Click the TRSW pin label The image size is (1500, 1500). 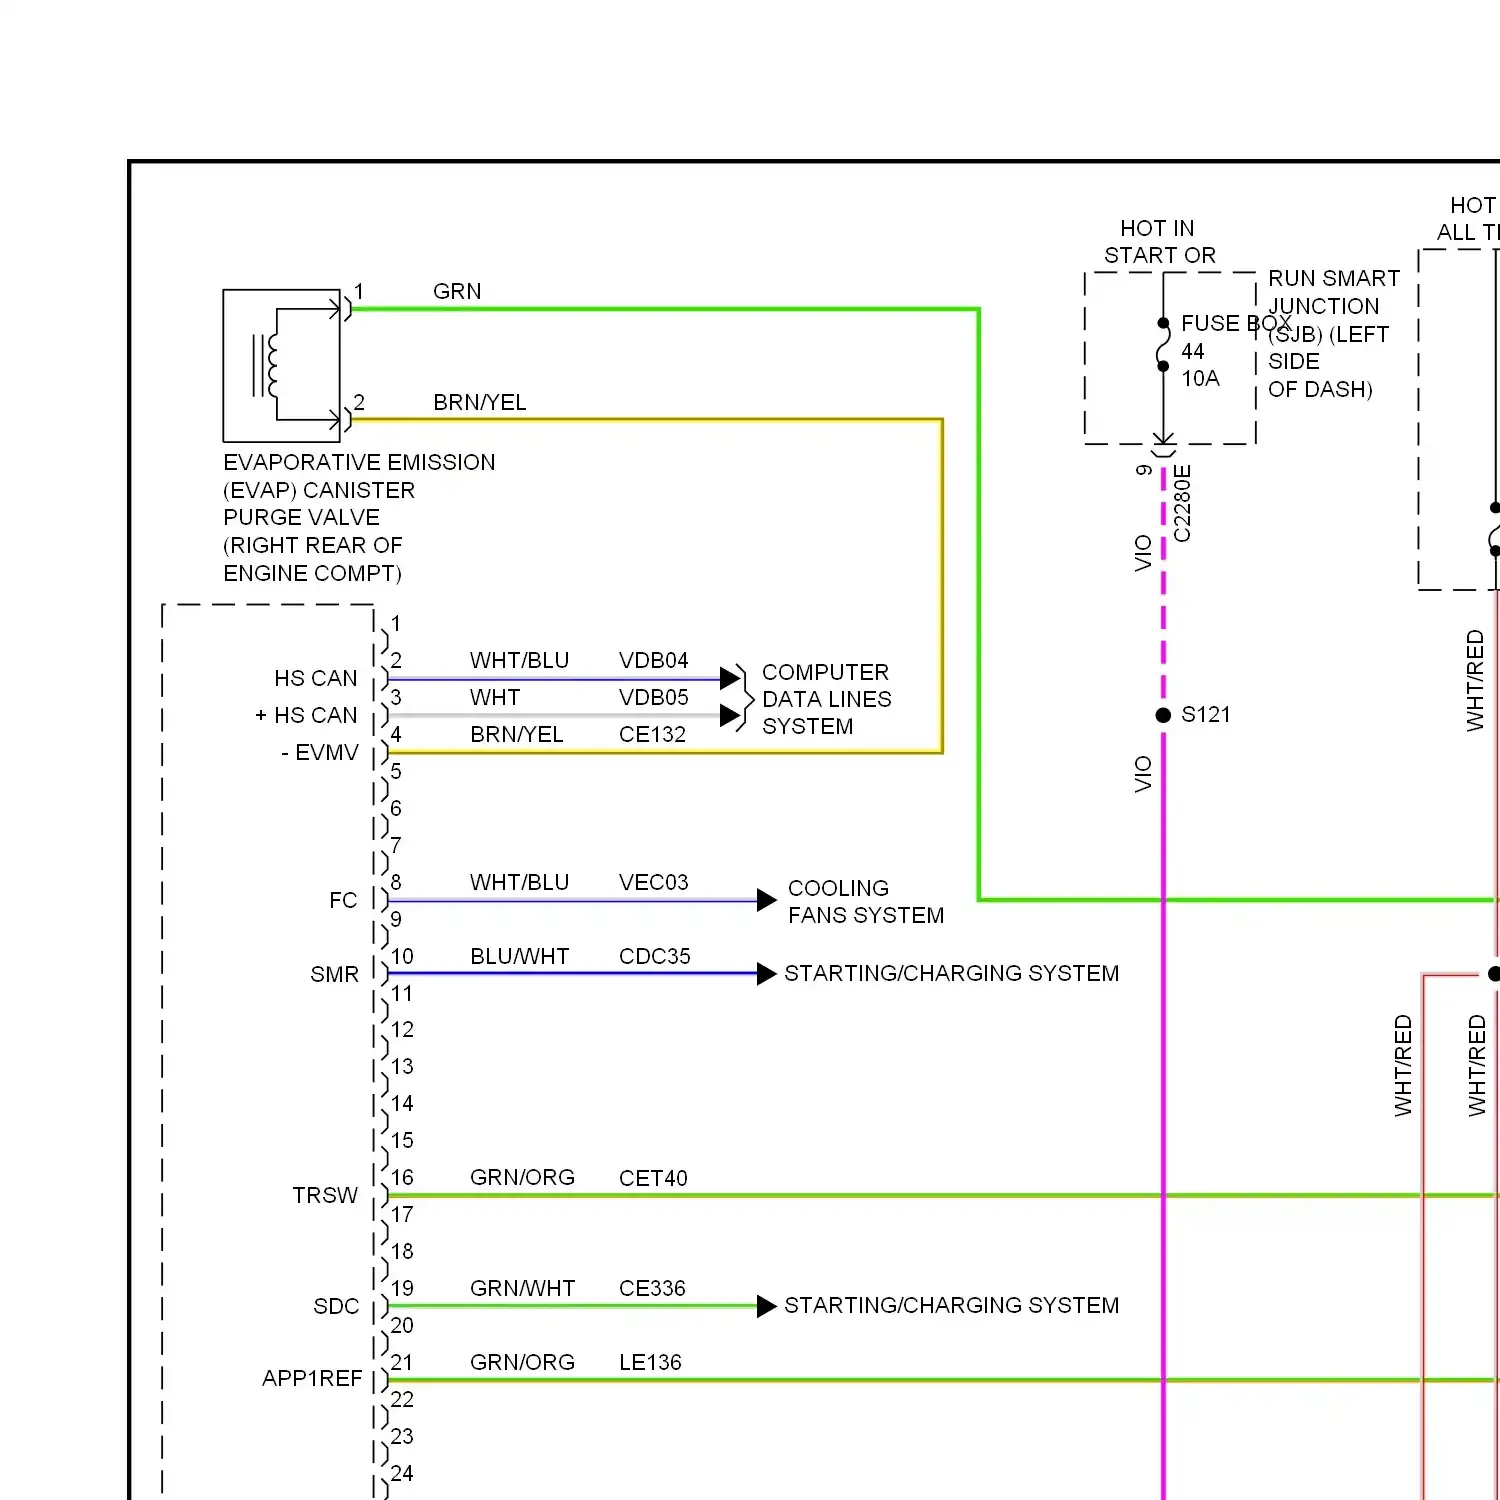tap(325, 1196)
